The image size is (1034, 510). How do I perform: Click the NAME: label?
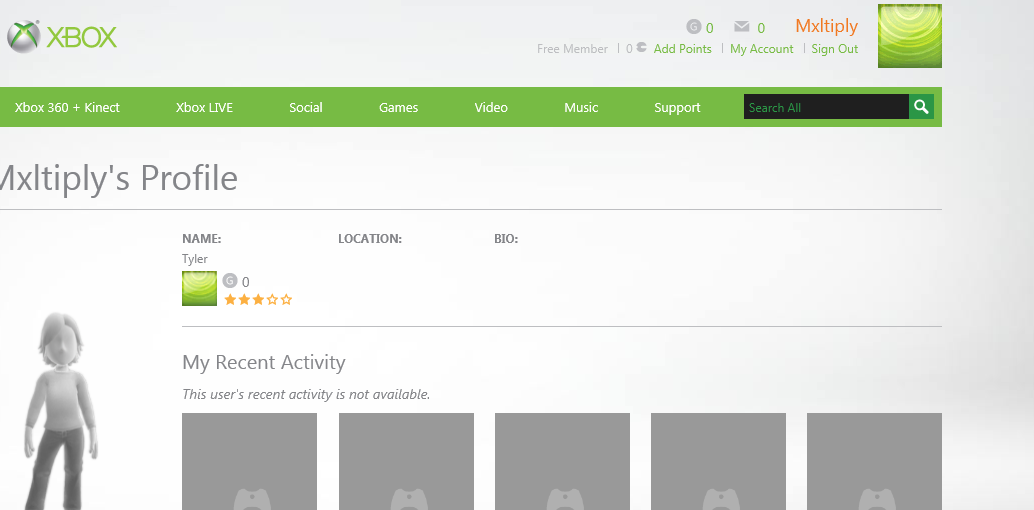(202, 239)
